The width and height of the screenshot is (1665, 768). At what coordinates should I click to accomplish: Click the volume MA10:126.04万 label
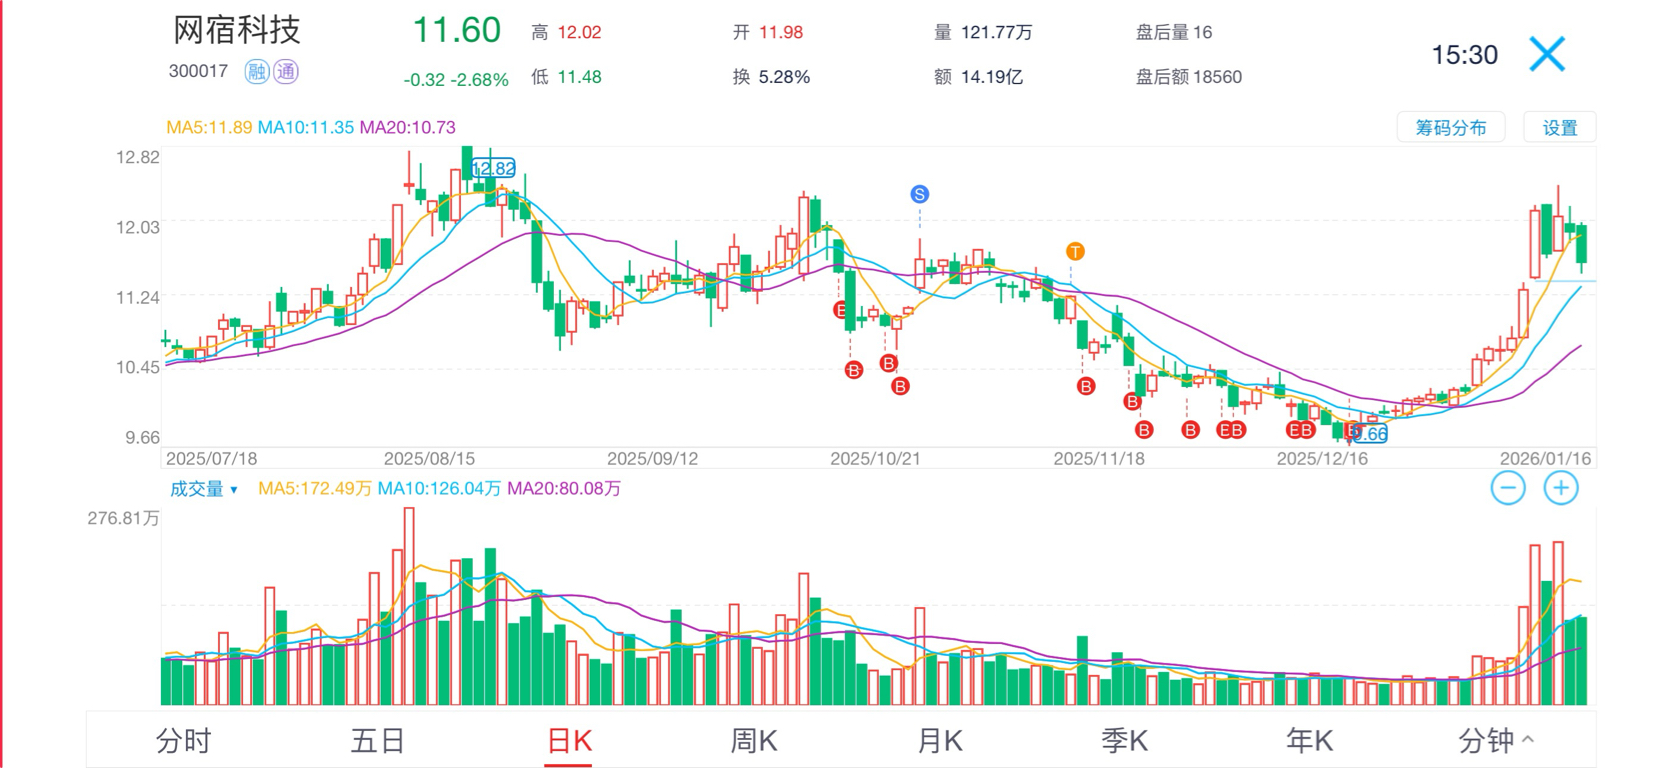click(439, 489)
